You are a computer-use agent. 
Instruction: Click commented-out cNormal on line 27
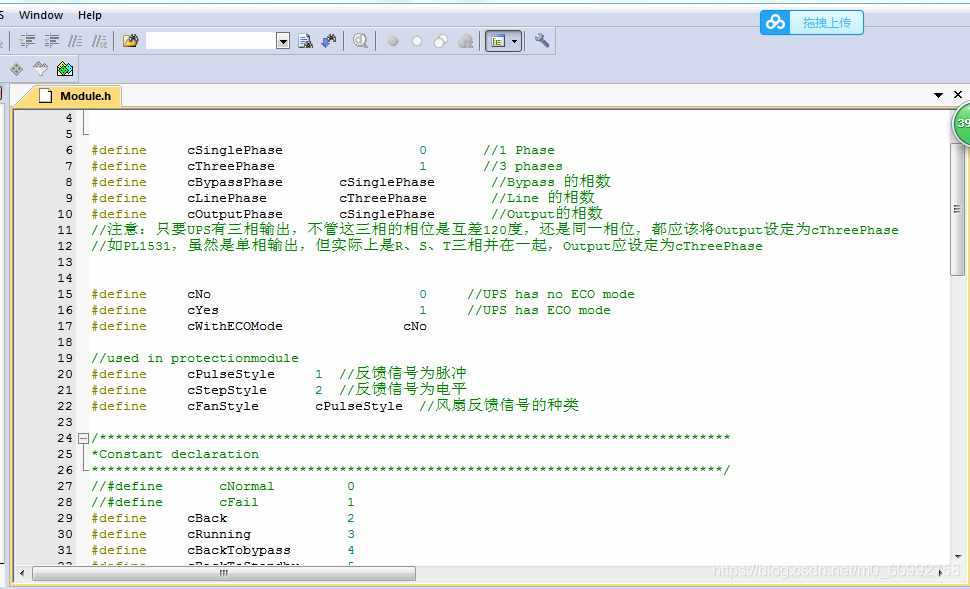(x=246, y=486)
